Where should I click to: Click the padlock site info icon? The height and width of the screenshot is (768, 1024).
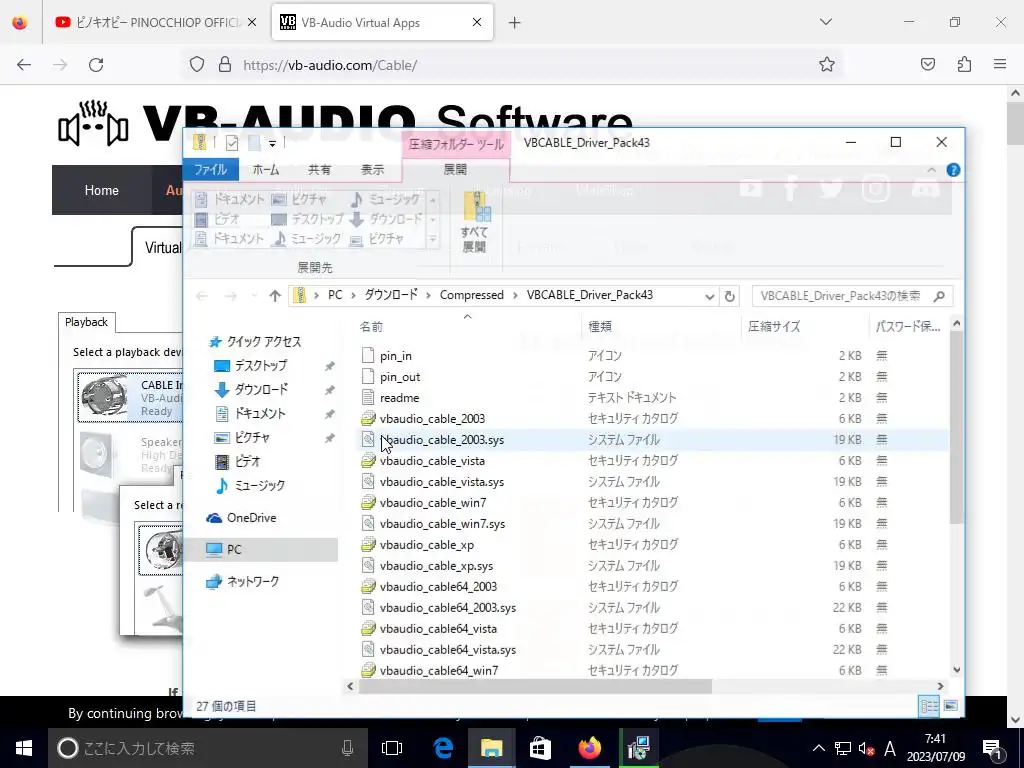point(225,64)
